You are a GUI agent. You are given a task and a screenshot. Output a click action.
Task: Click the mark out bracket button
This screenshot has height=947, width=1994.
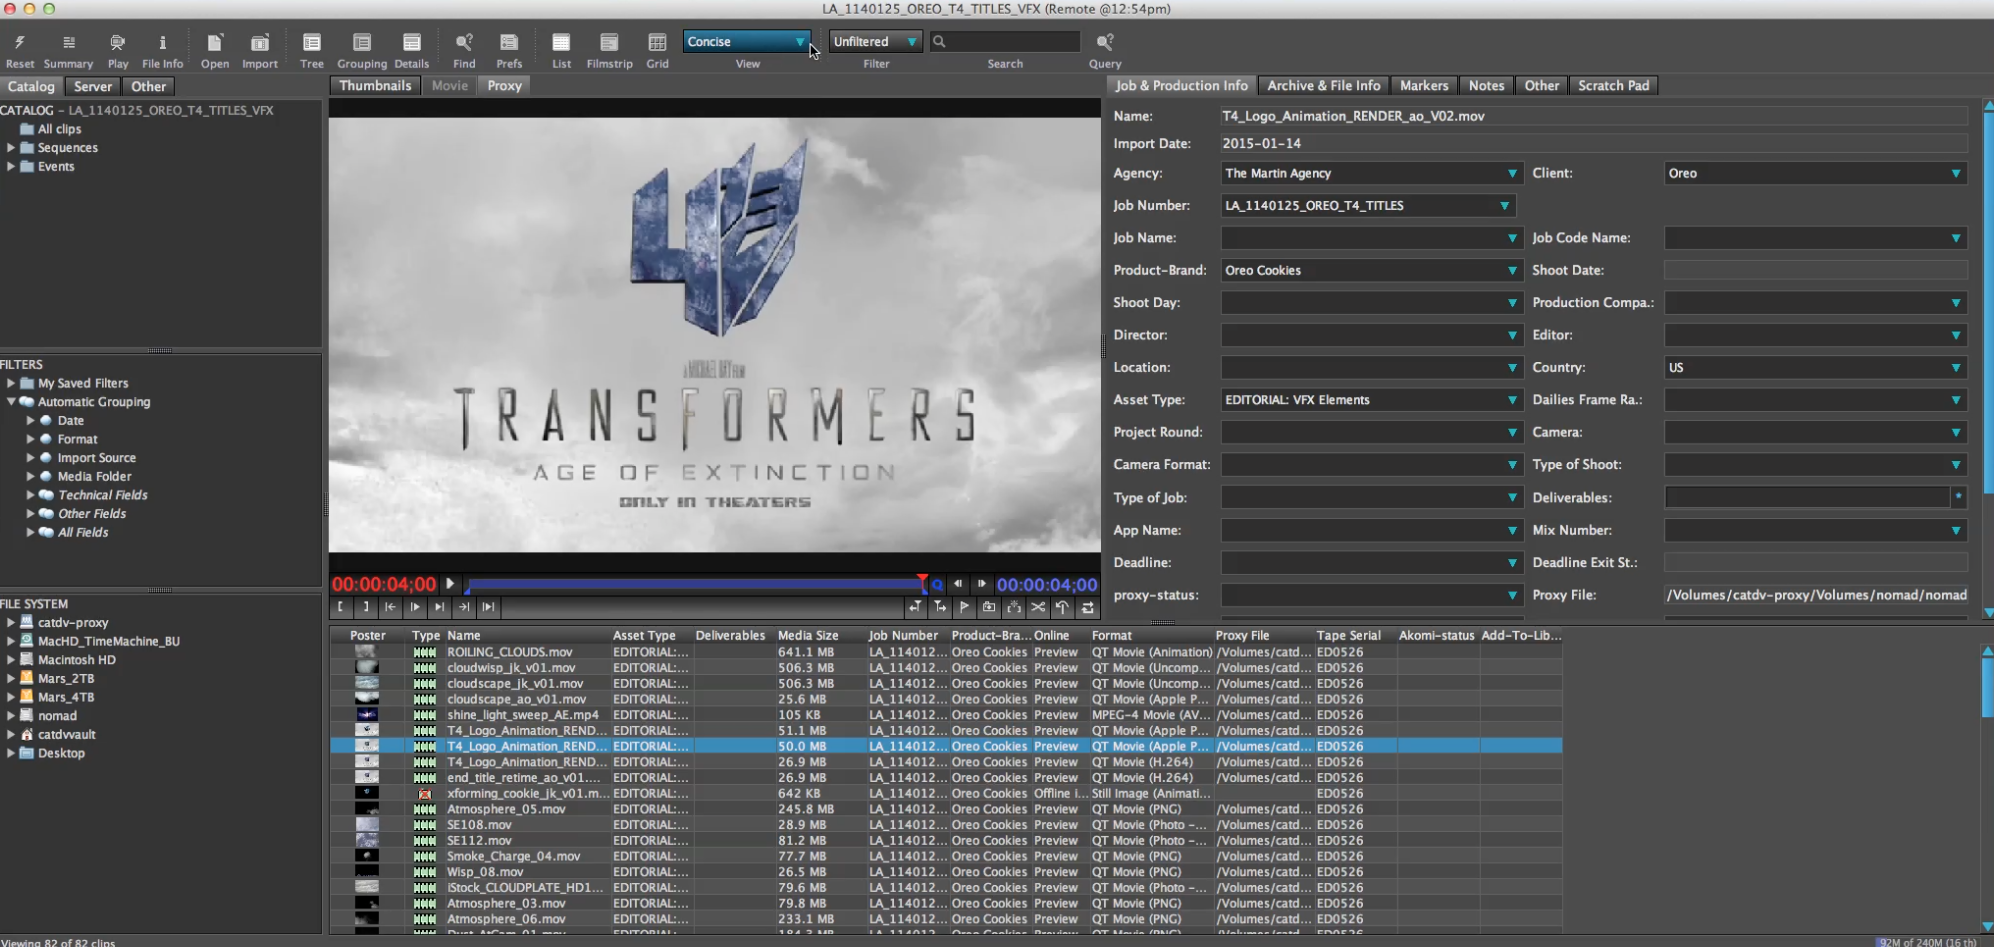point(366,607)
